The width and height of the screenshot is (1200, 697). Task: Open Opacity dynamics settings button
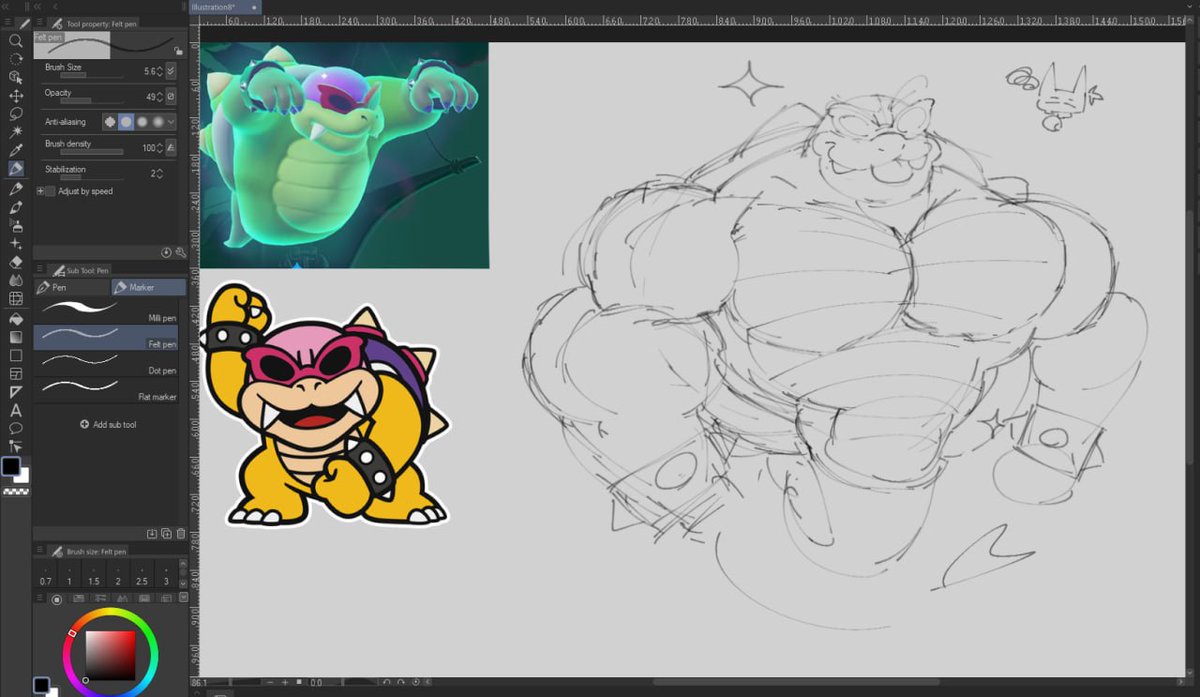(171, 97)
